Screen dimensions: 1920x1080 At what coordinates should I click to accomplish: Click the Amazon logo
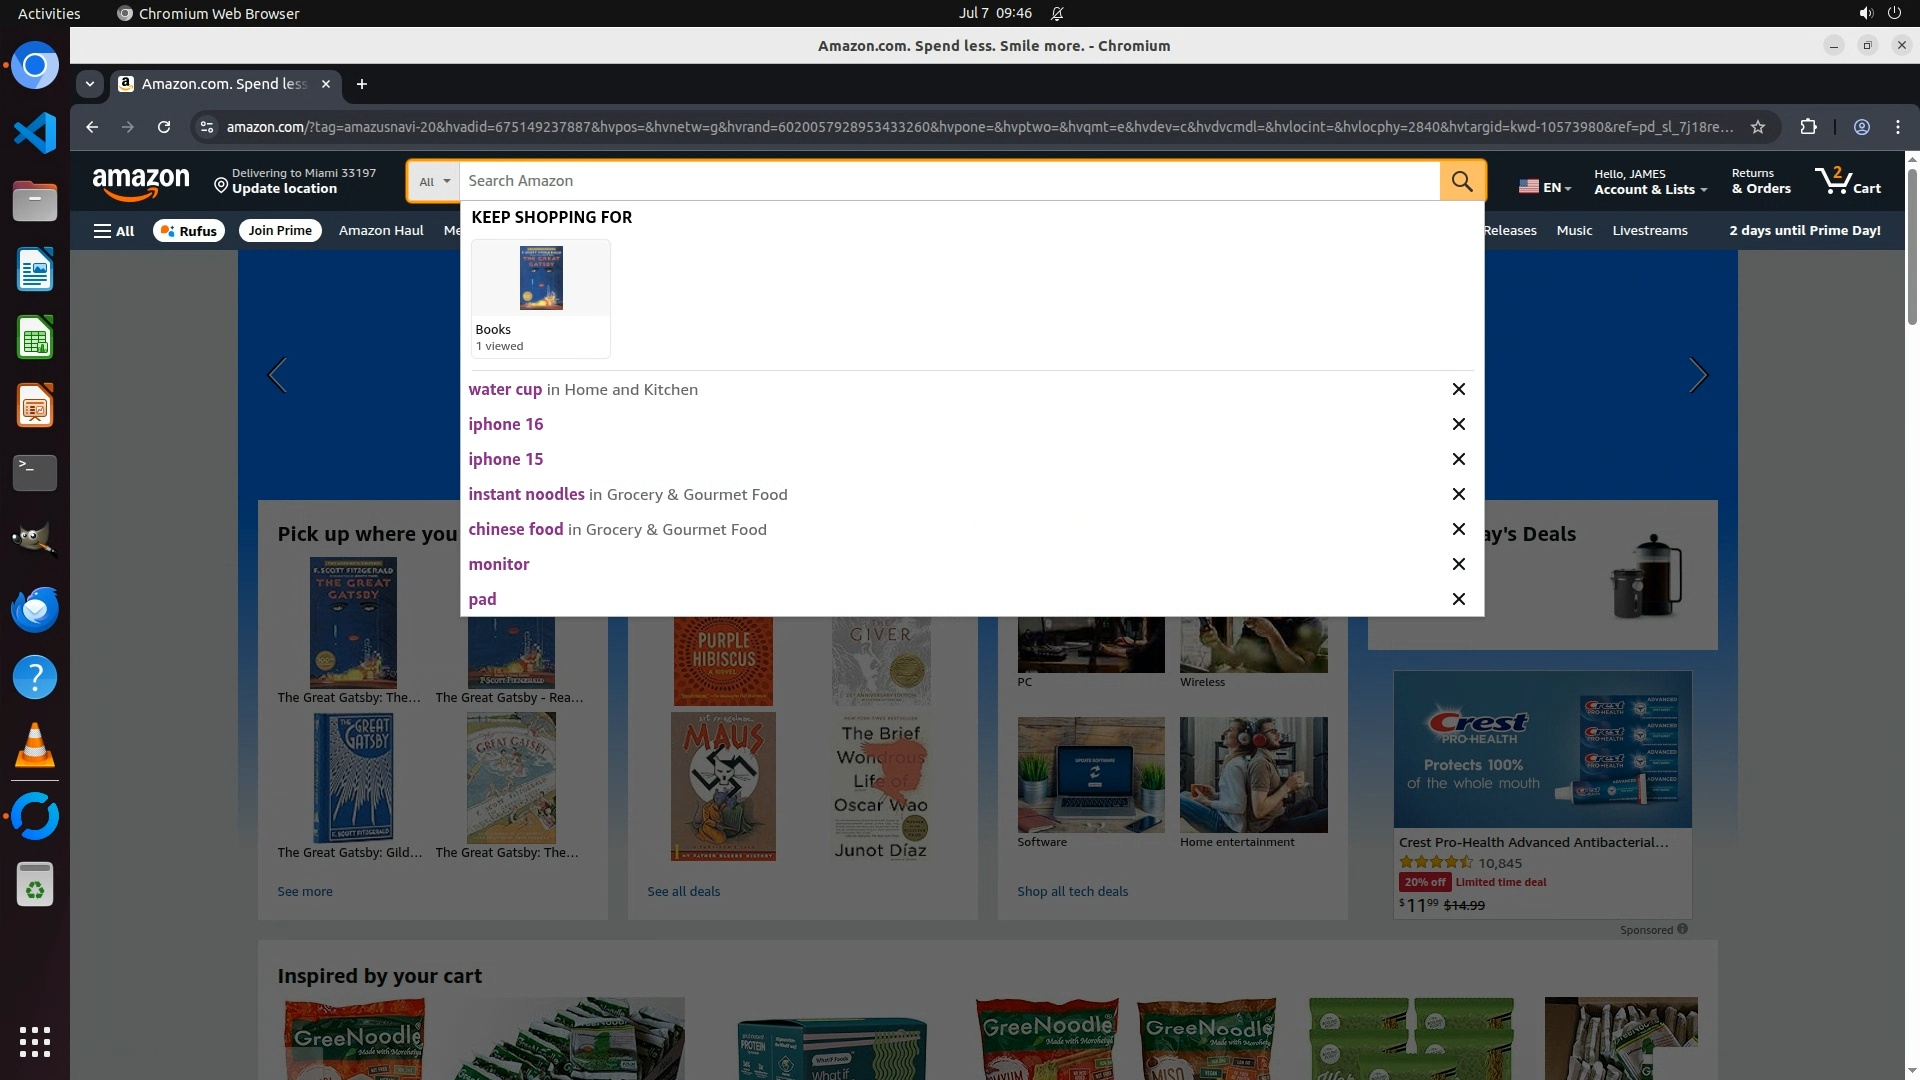[140, 182]
